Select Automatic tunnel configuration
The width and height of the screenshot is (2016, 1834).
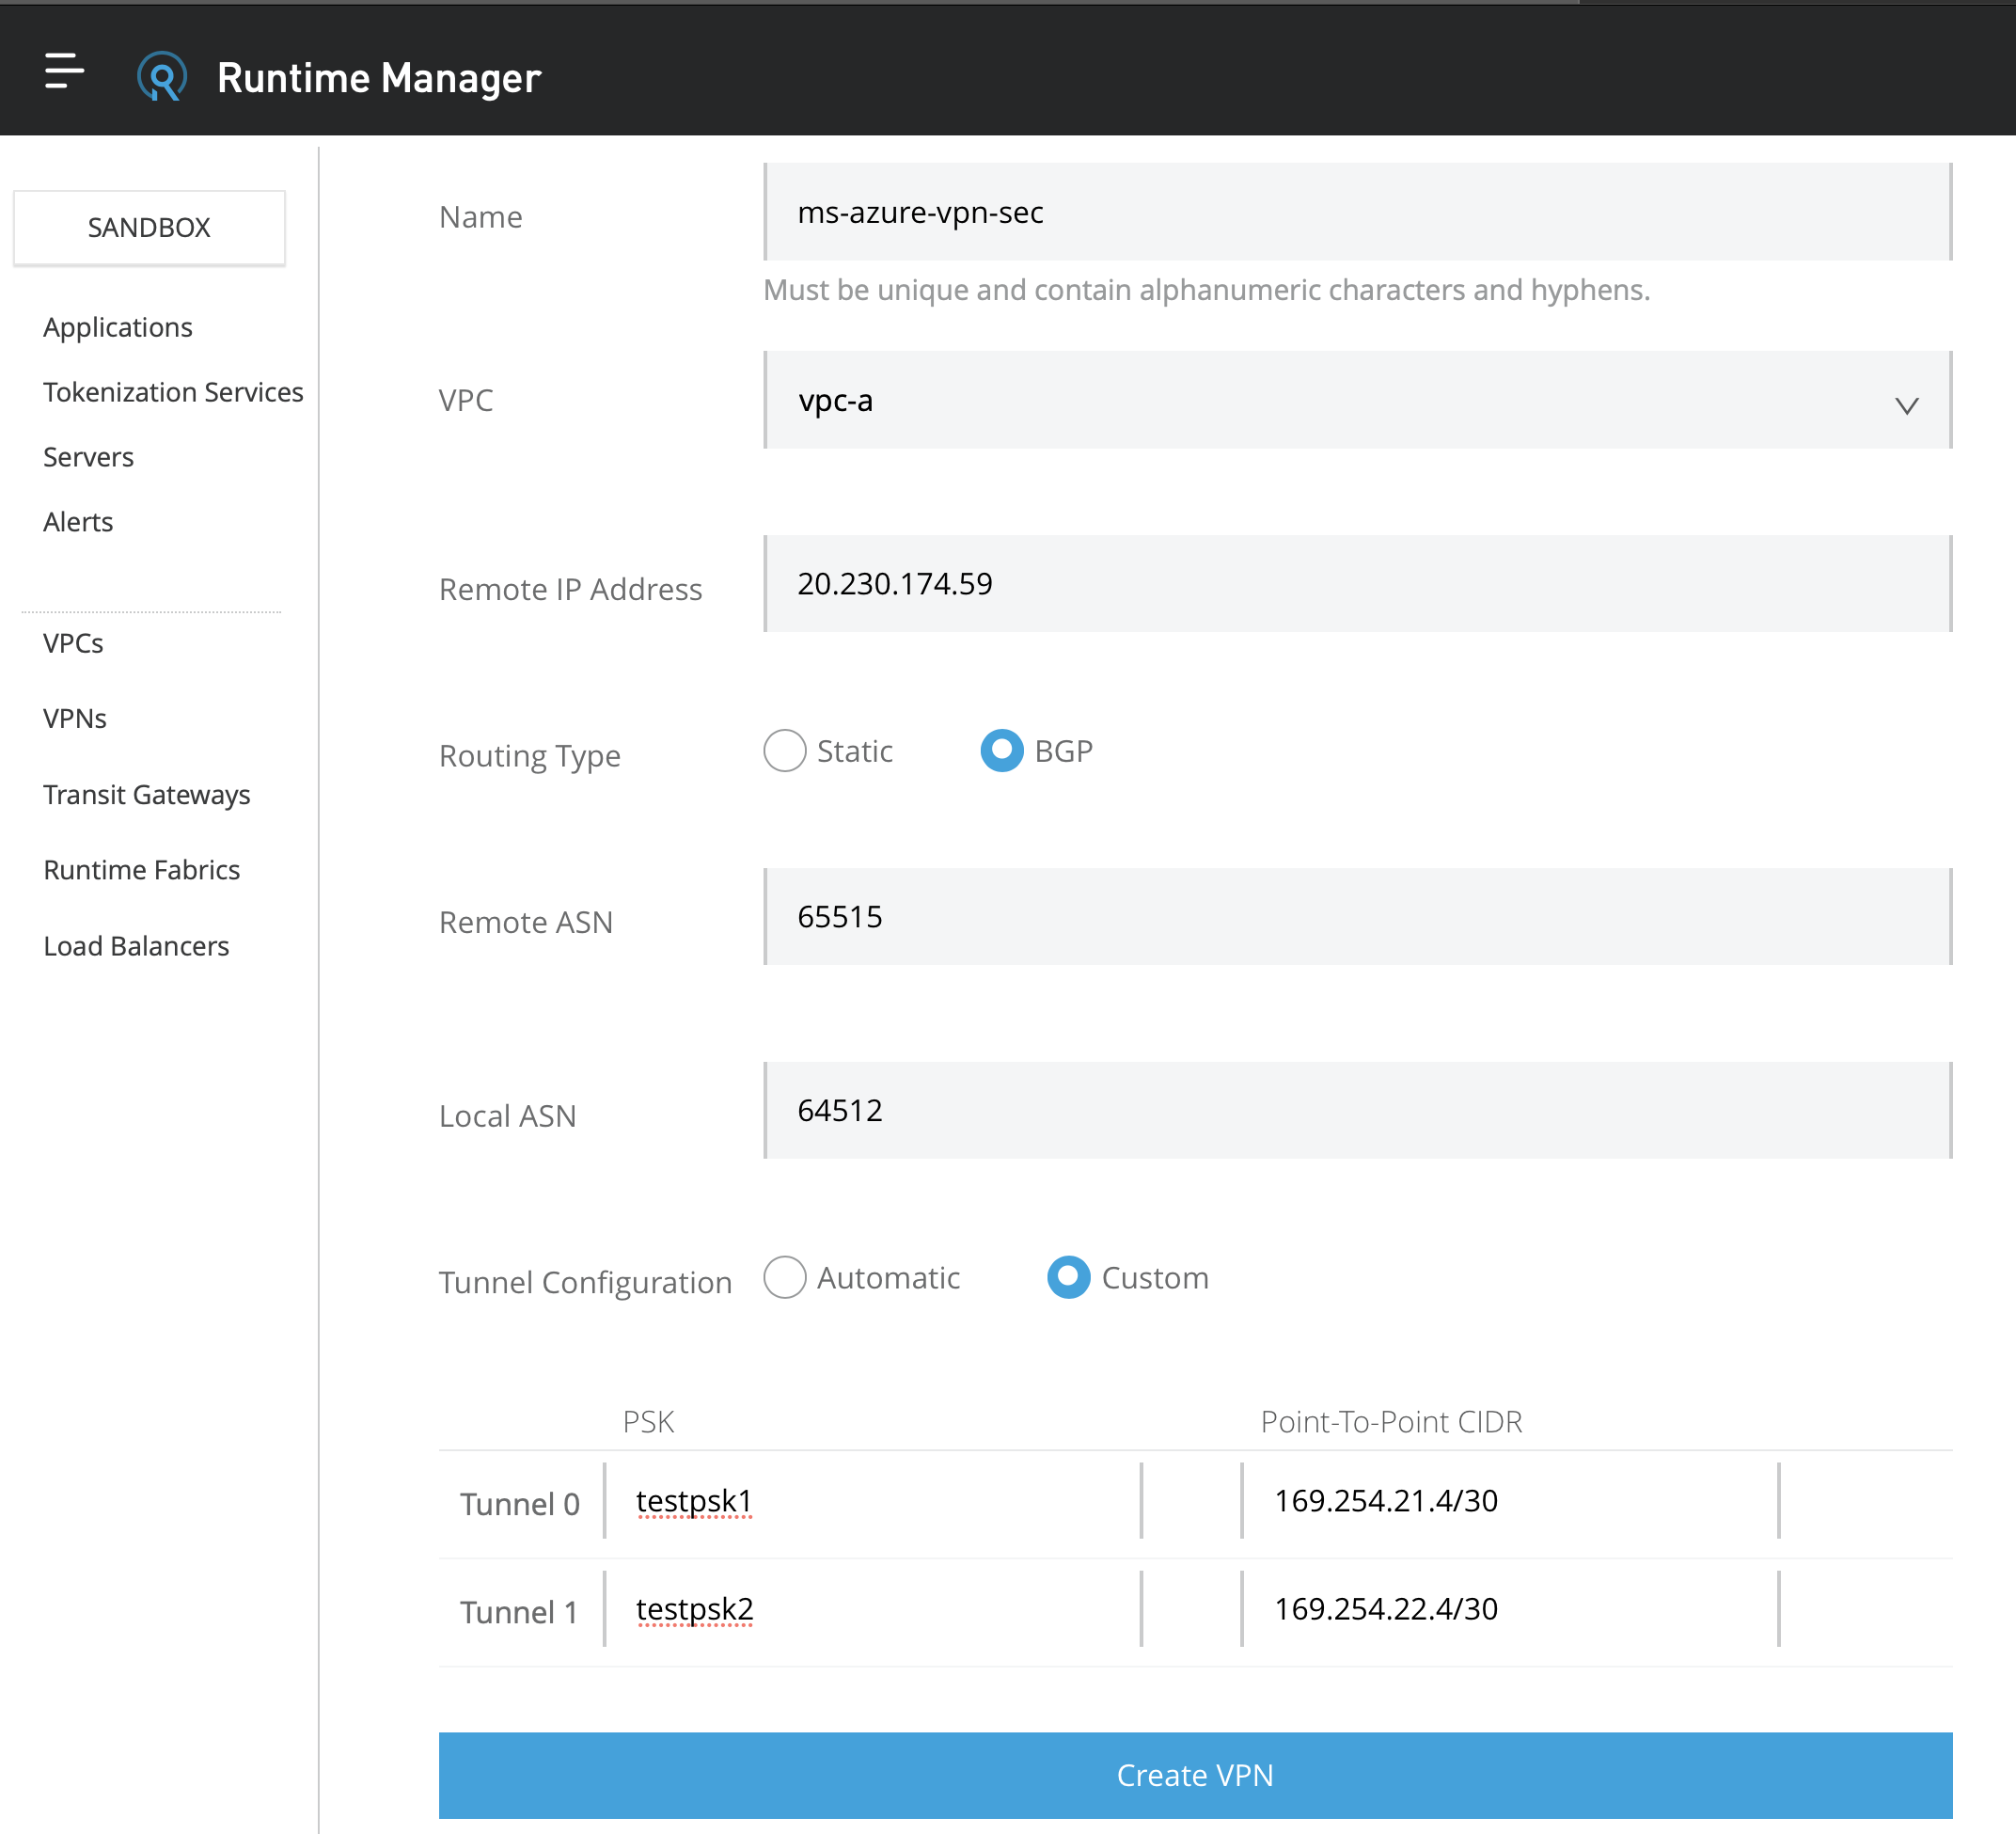(x=786, y=1277)
